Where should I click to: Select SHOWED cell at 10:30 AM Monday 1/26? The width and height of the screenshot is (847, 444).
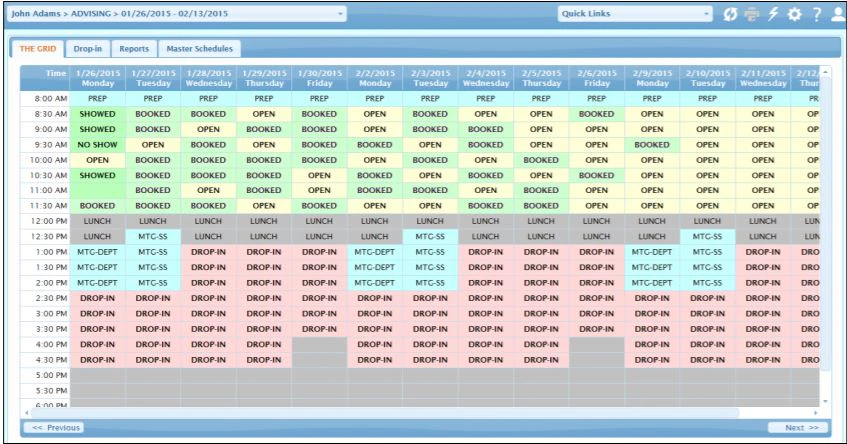(x=98, y=175)
